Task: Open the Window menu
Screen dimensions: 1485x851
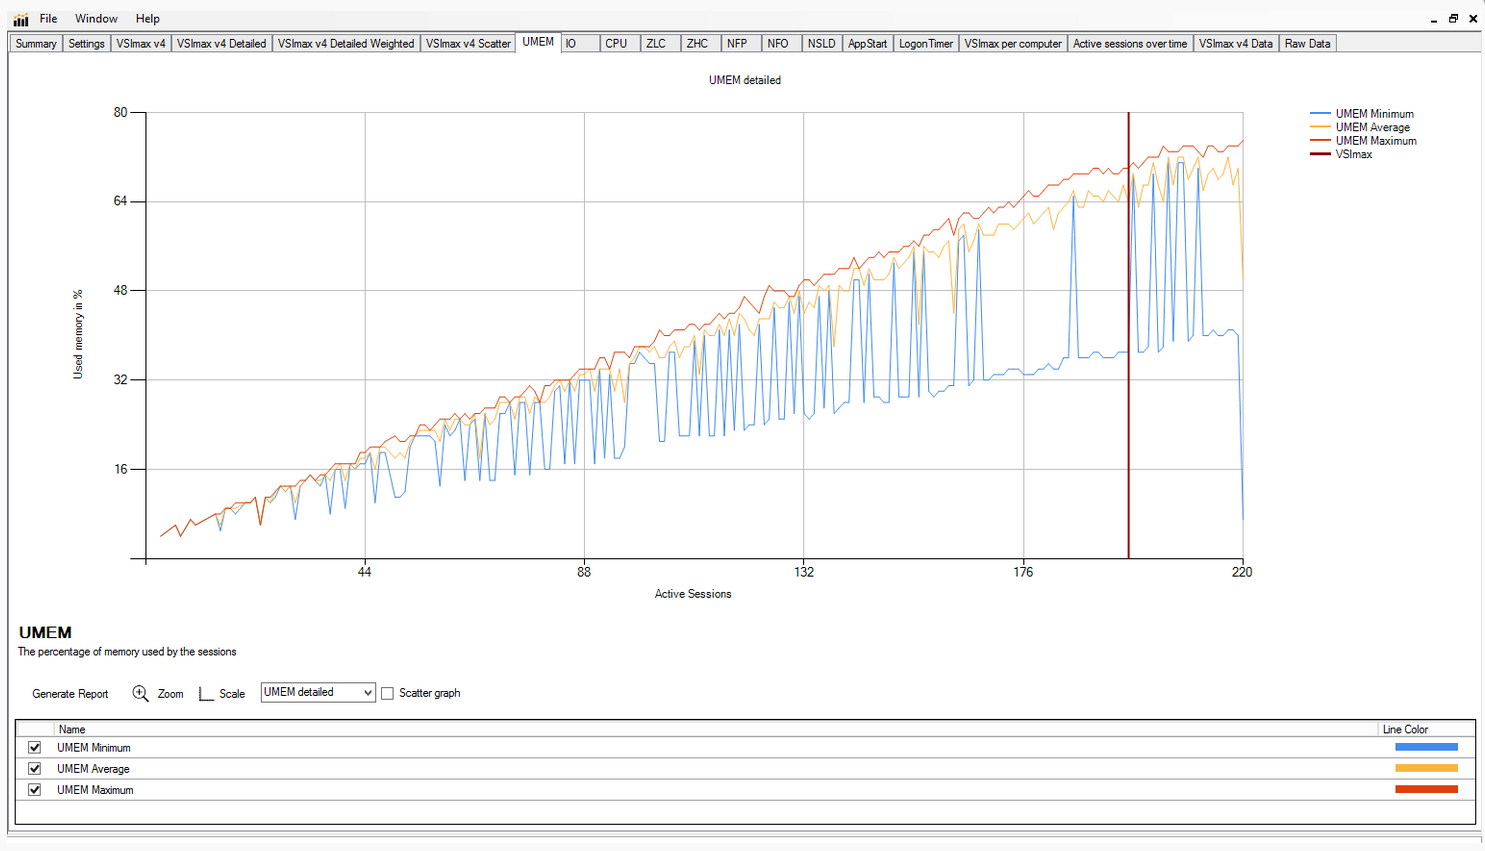Action: (x=96, y=19)
